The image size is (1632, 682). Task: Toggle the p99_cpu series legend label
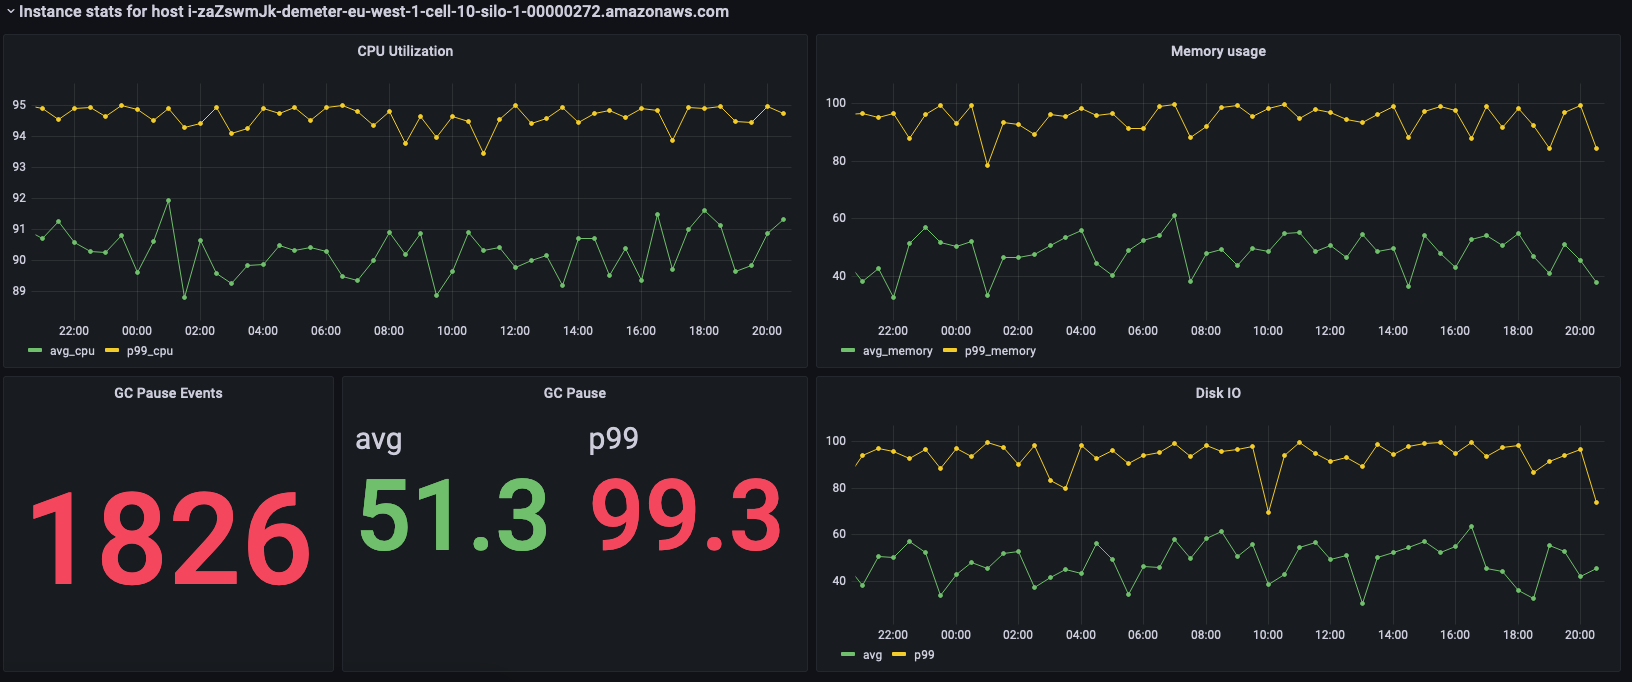point(149,351)
